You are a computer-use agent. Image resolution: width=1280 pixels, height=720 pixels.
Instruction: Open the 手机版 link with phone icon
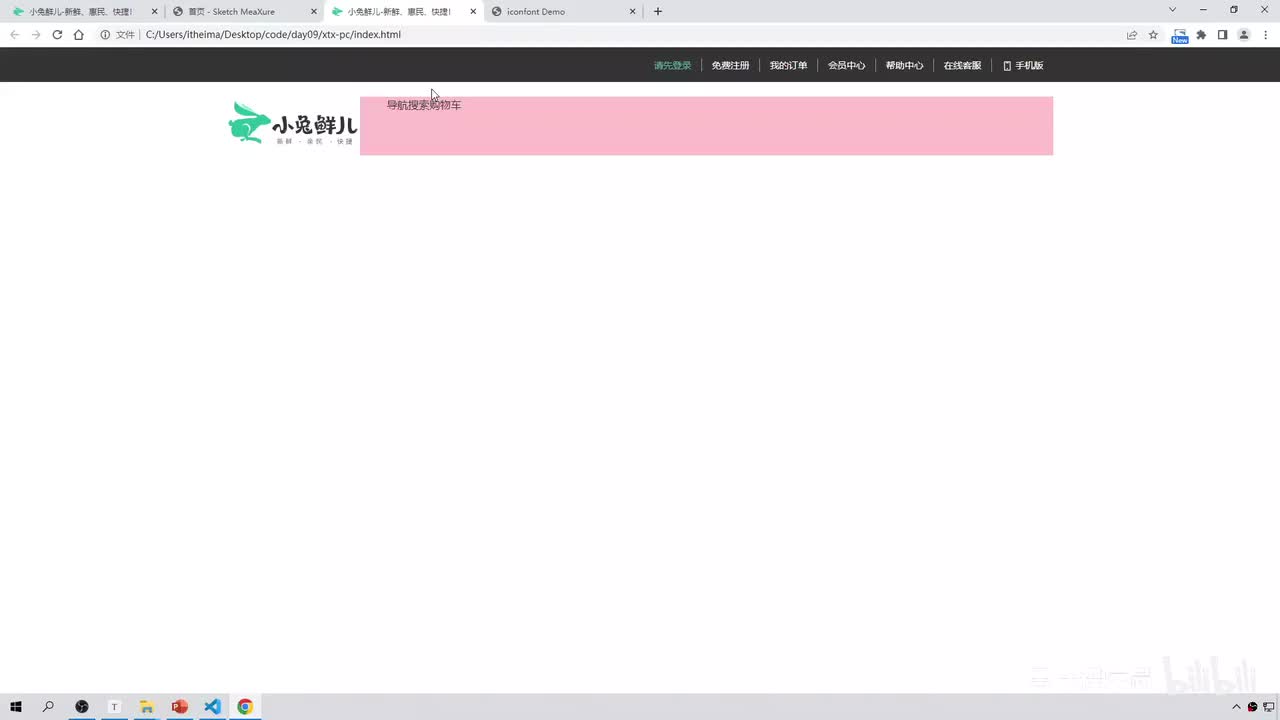coord(1023,66)
